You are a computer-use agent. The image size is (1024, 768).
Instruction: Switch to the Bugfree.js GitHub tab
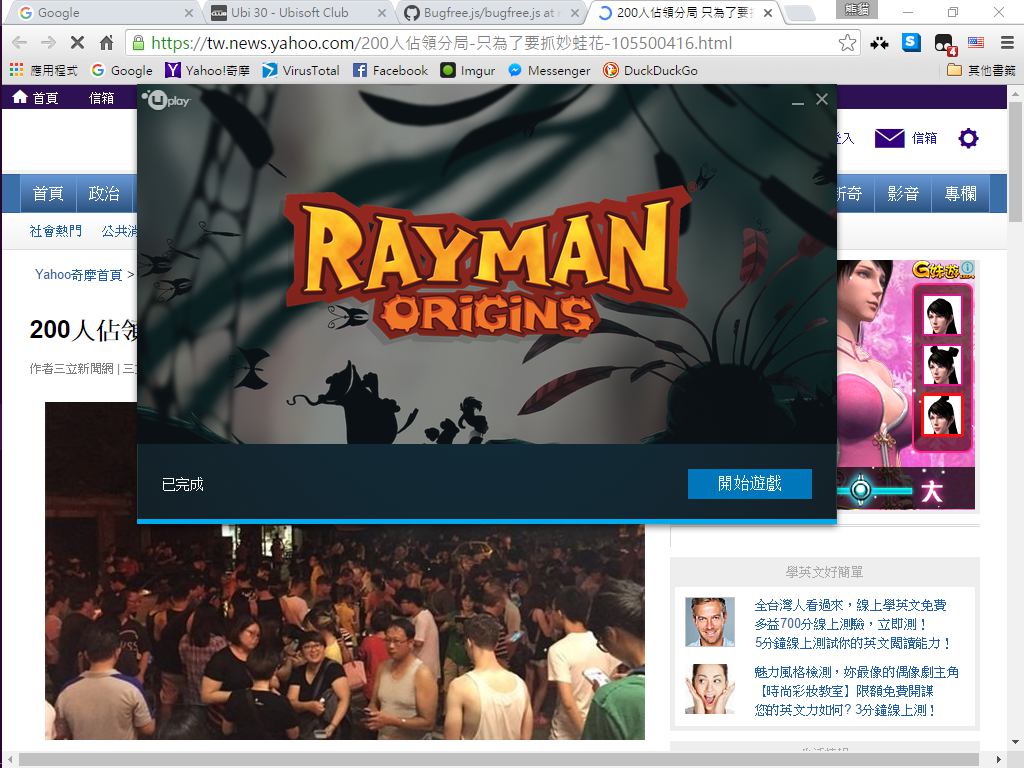point(485,13)
